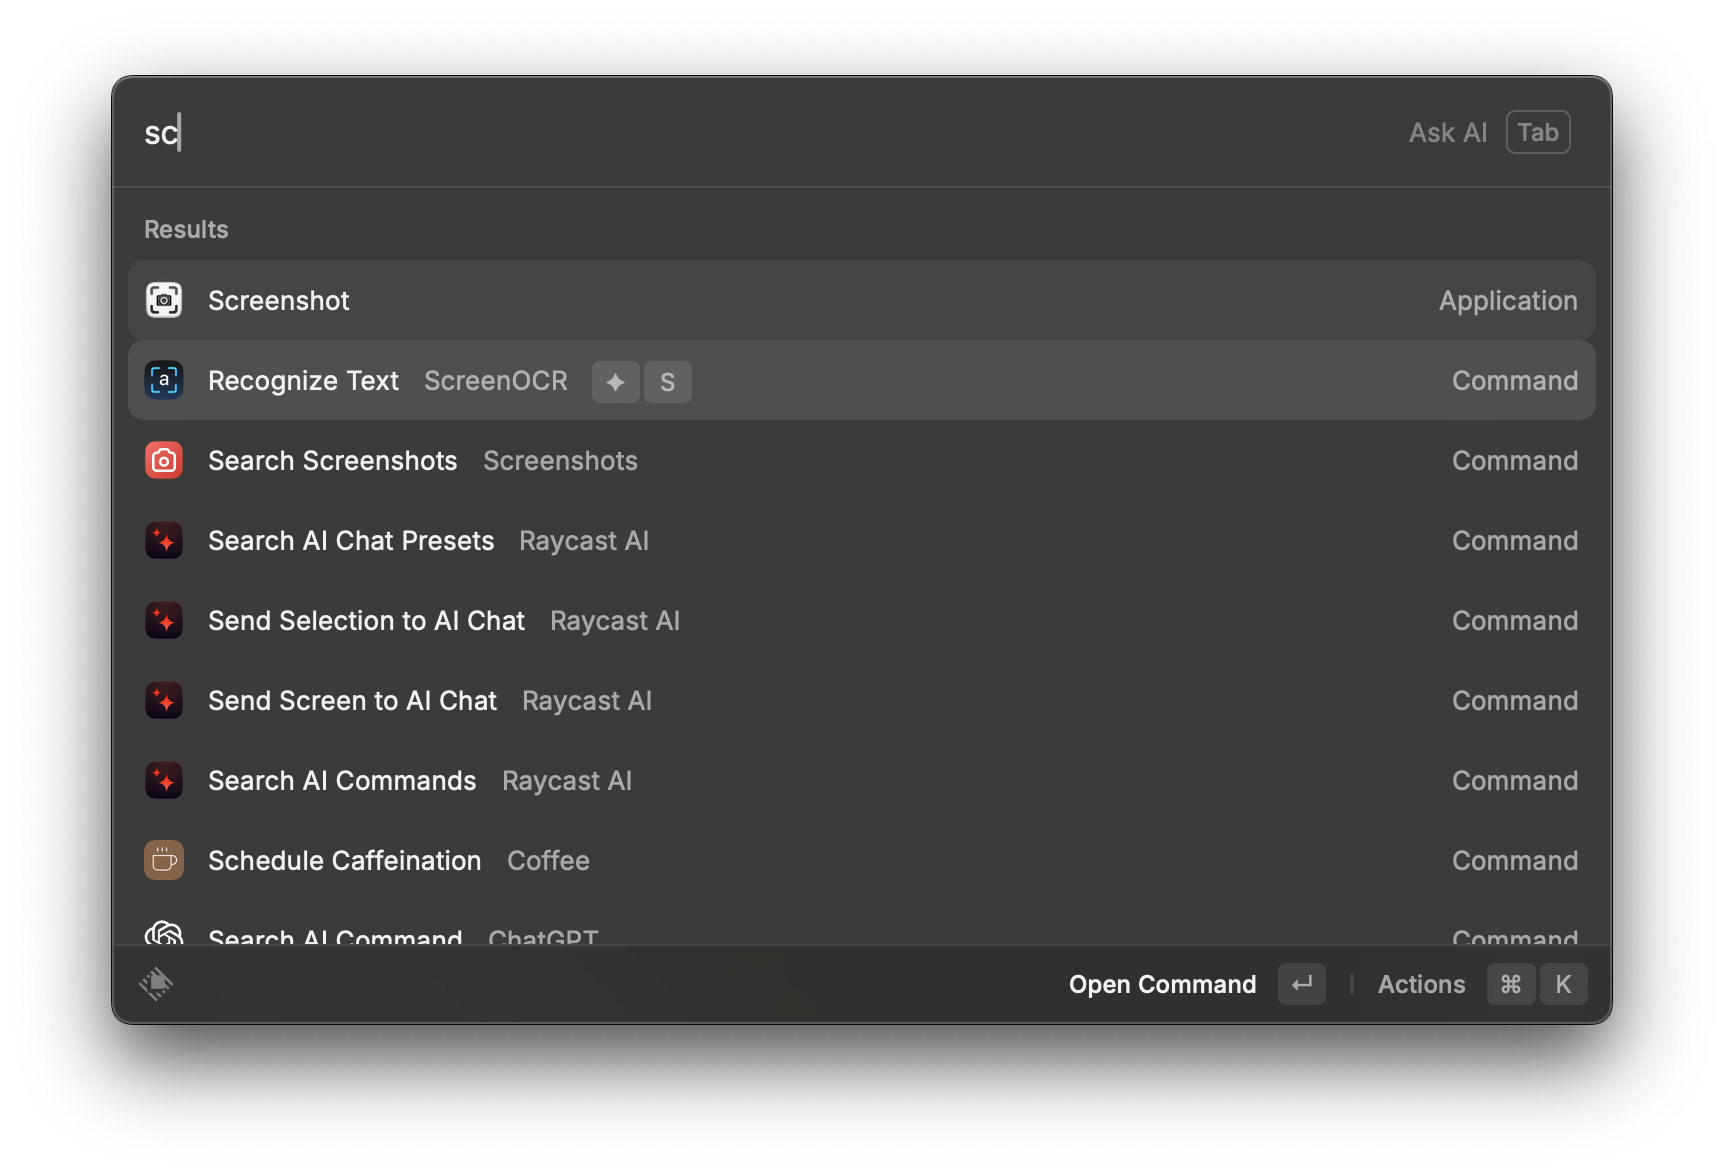Click 'Command' label on Schedule Caffeination row
The image size is (1724, 1172).
click(1515, 861)
